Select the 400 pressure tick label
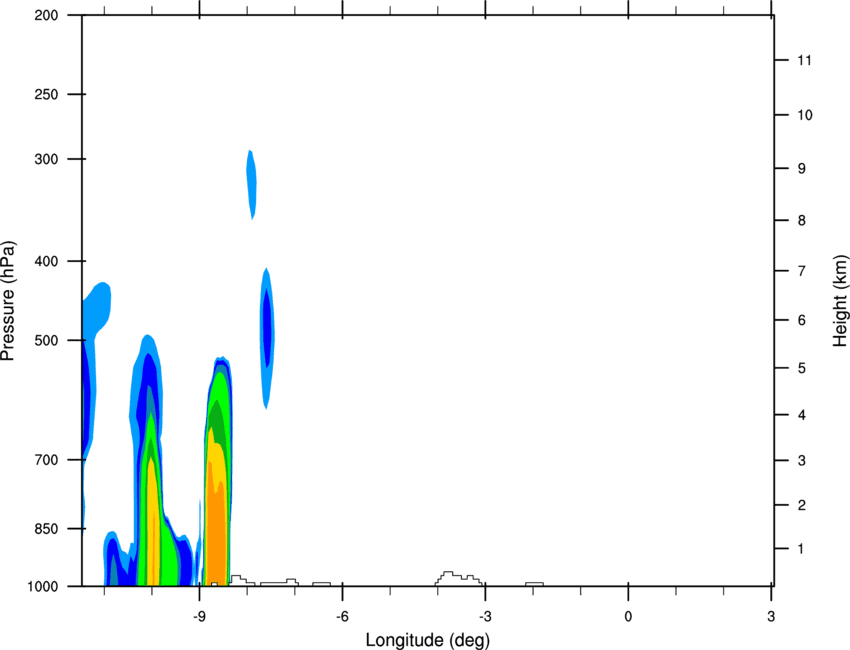850x650 pixels. [x=46, y=261]
